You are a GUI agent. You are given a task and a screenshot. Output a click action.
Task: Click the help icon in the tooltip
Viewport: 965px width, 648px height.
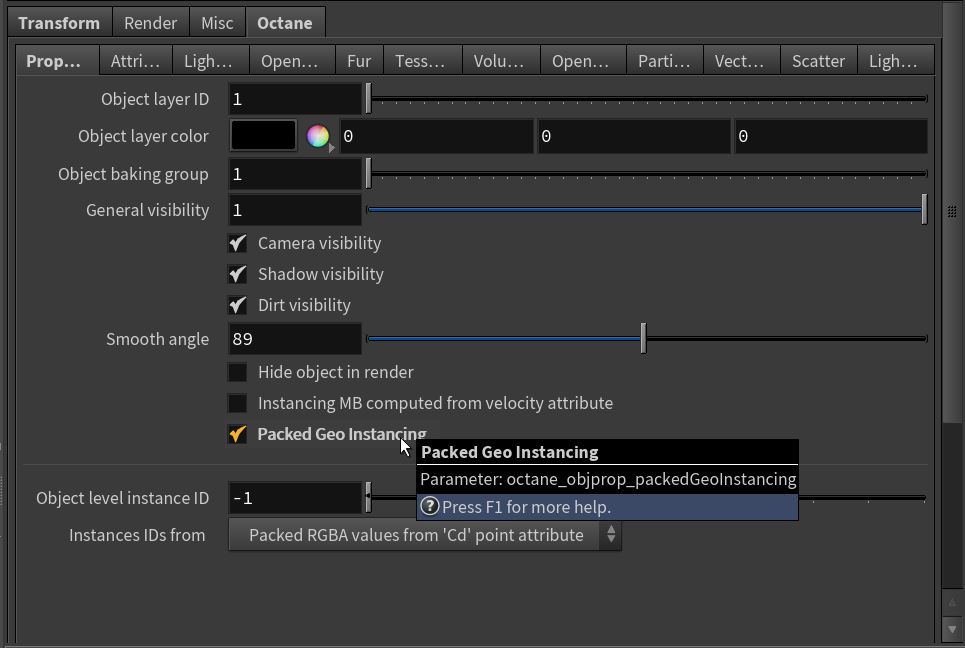pyautogui.click(x=430, y=507)
